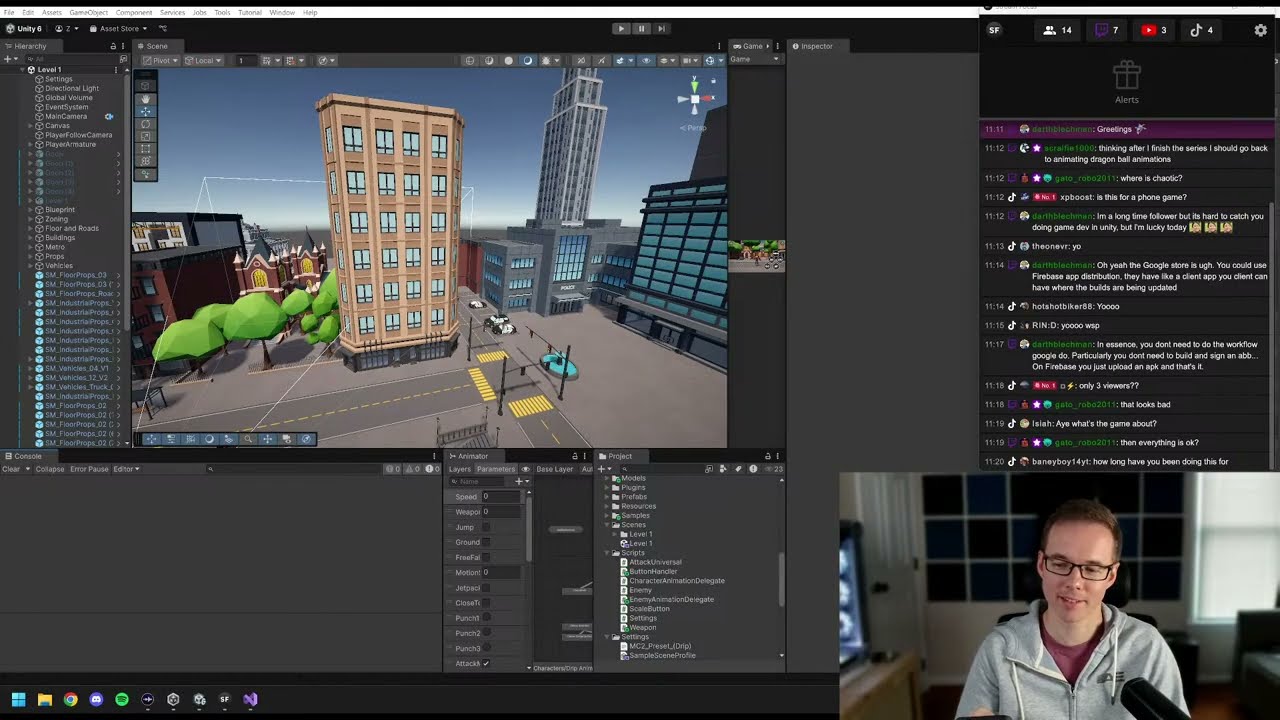1280x720 pixels.
Task: Switch to the Layers tab in Animator
Action: pos(459,469)
